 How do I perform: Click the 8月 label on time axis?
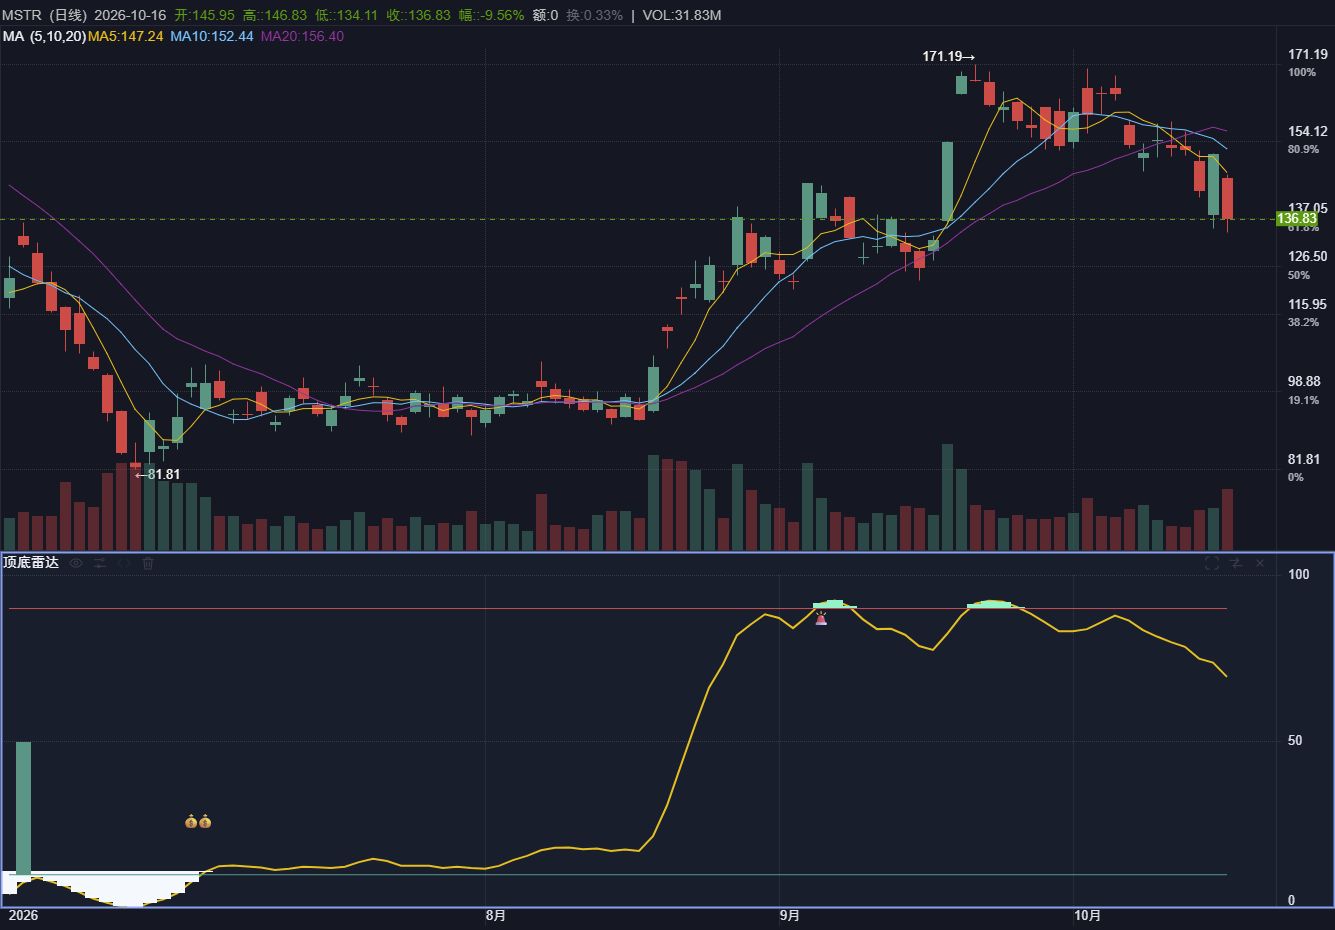pos(495,915)
